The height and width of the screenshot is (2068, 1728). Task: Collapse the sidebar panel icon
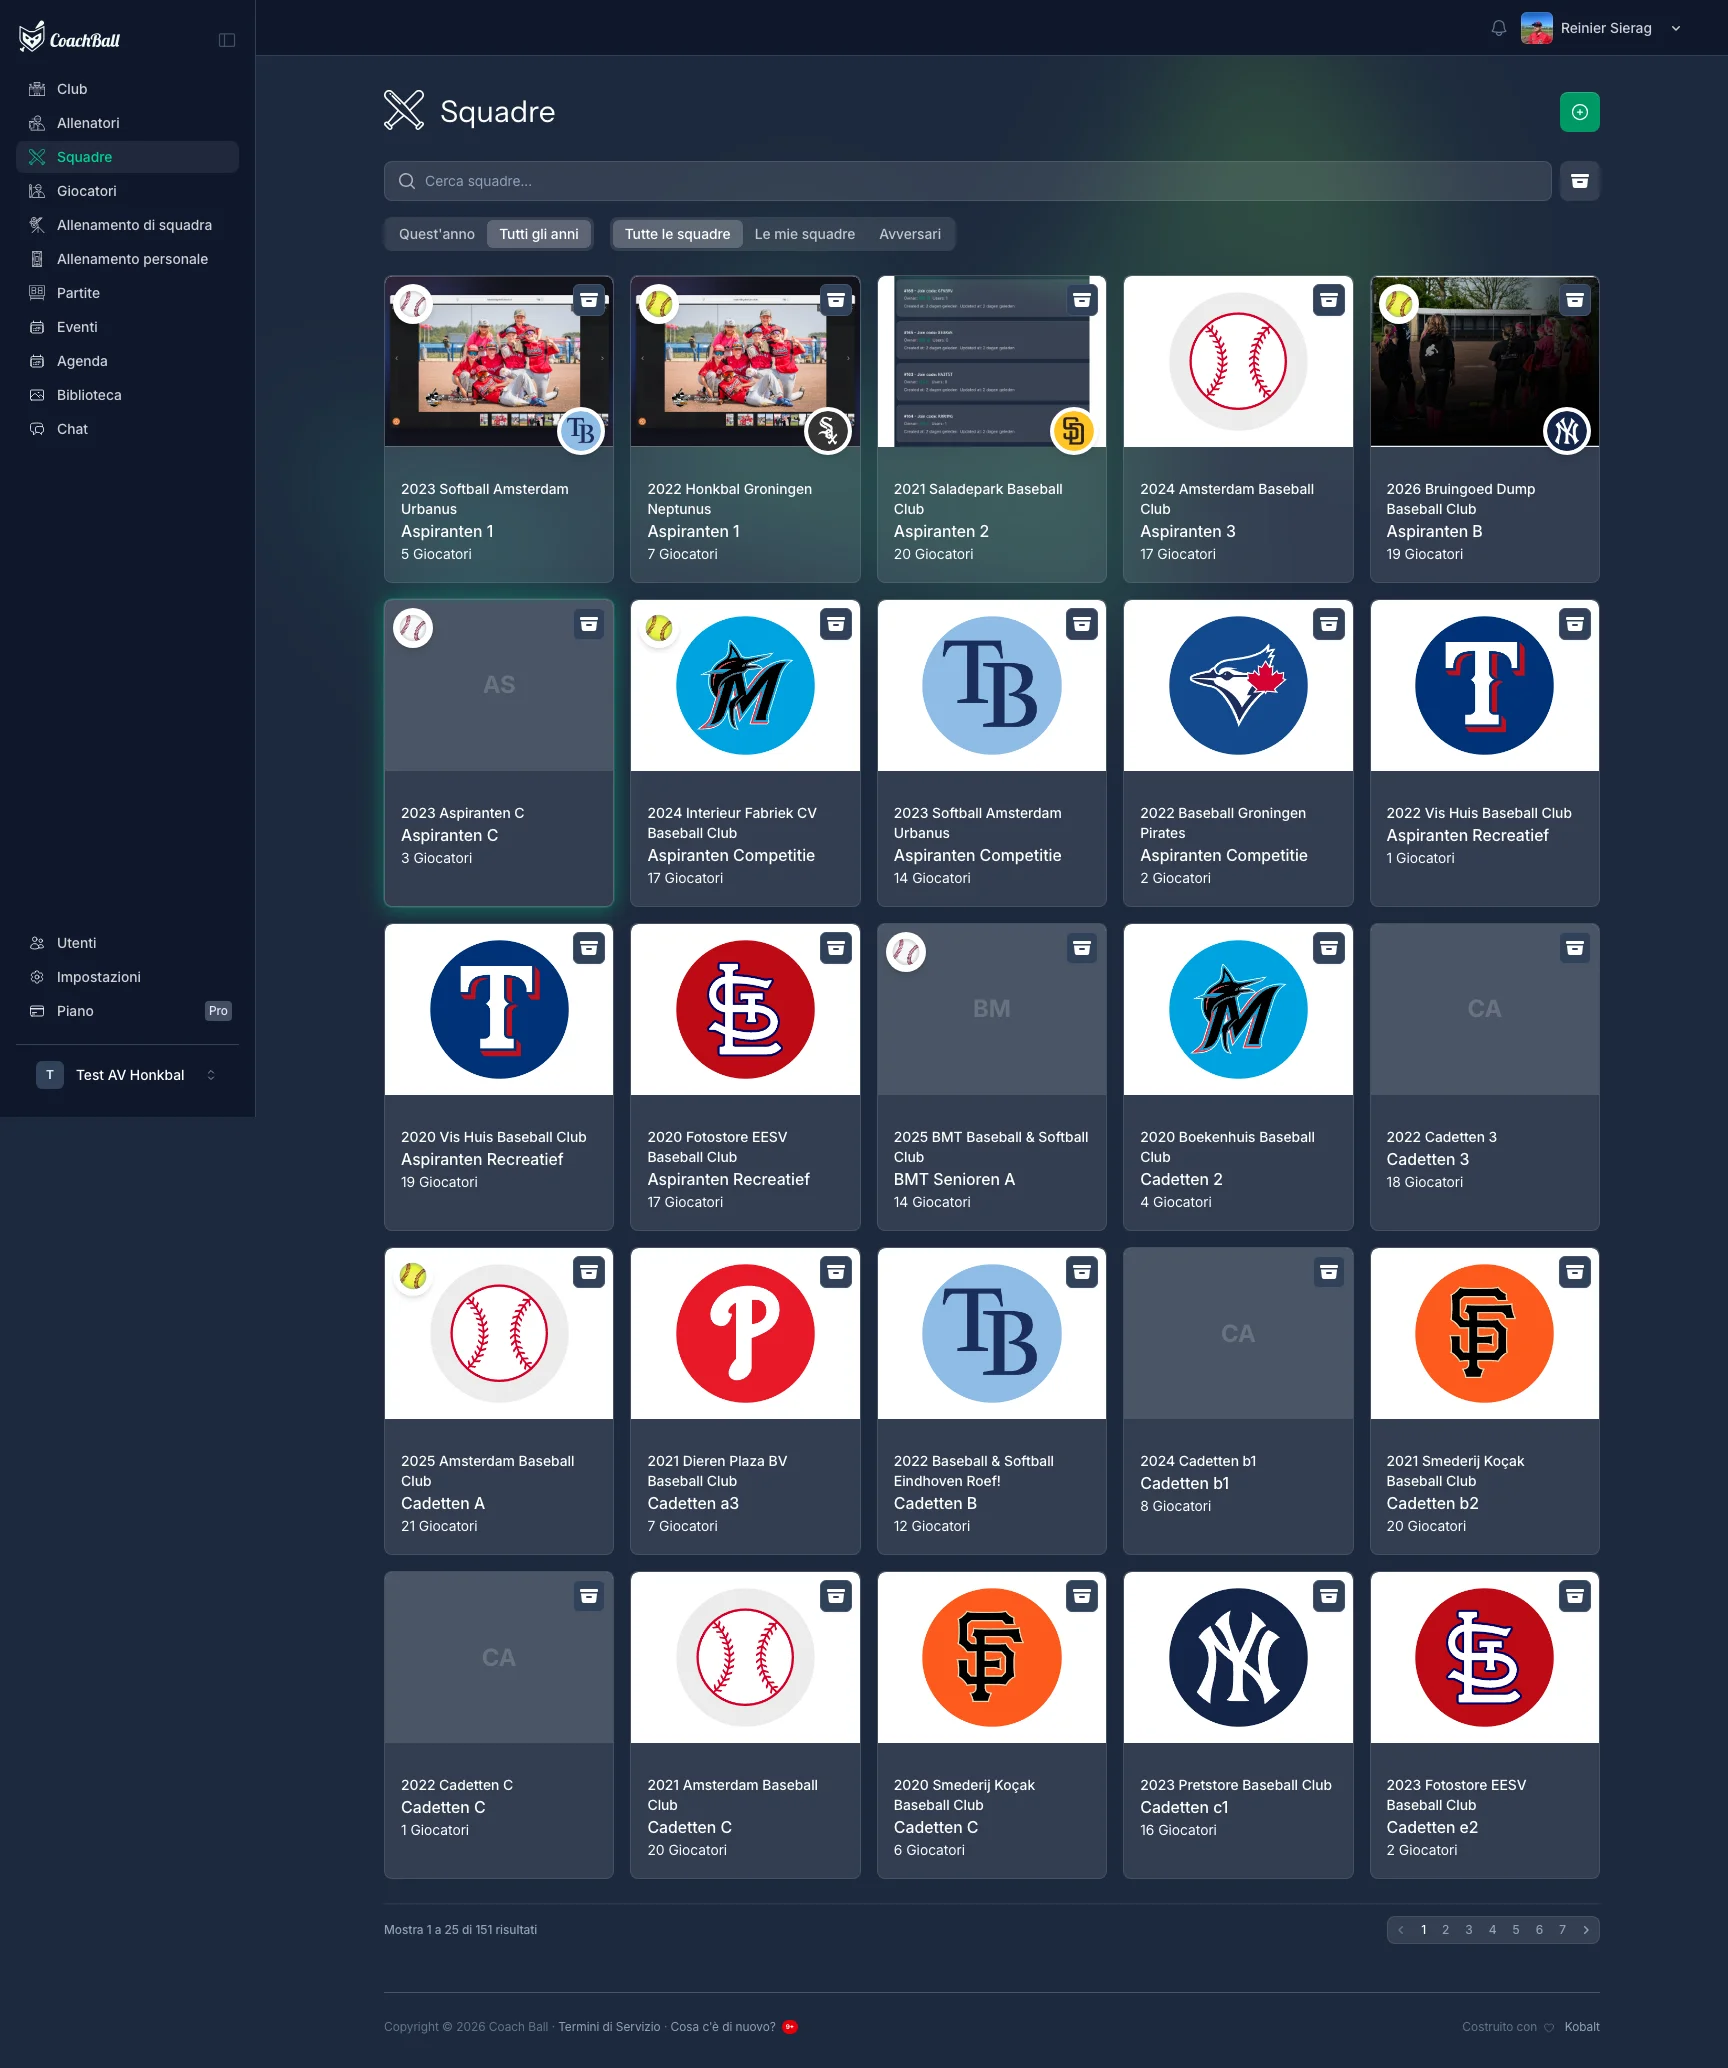click(x=227, y=40)
